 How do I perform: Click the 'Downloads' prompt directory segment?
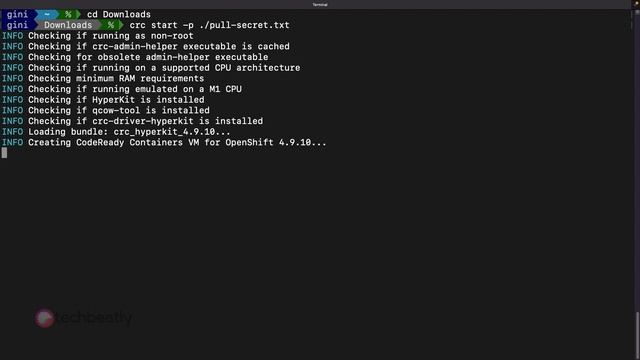[68, 25]
